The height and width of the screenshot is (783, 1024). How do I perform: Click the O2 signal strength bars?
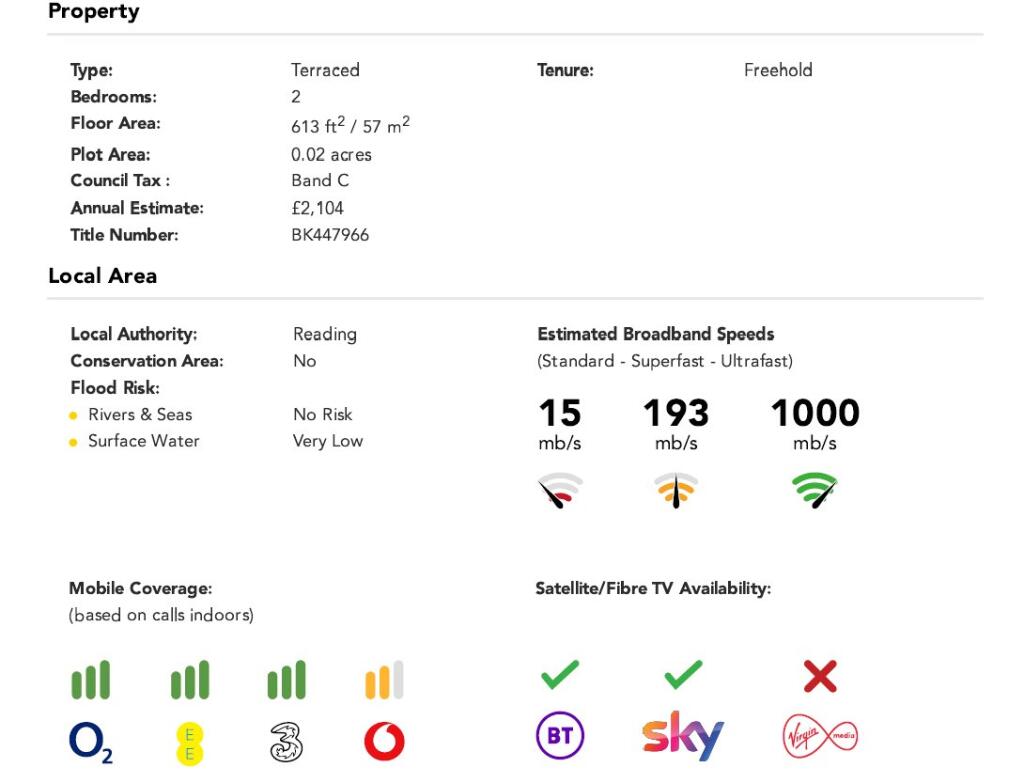(x=91, y=681)
